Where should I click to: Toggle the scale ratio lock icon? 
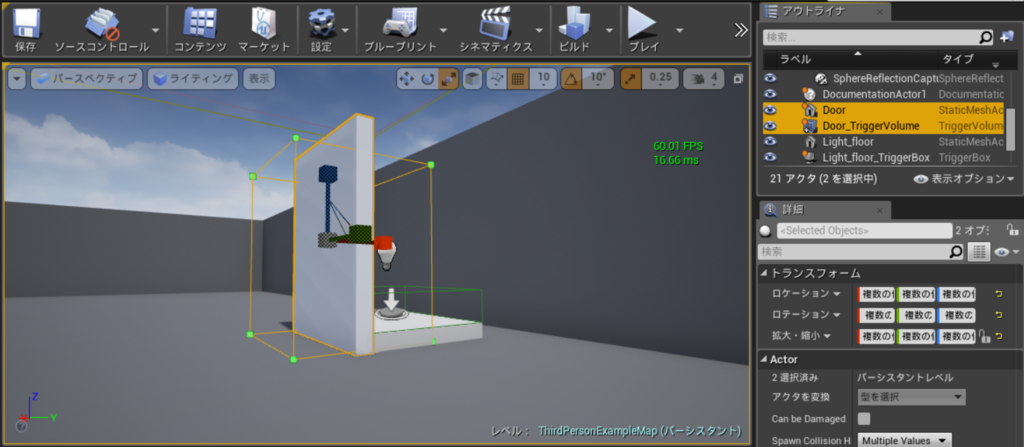[984, 337]
